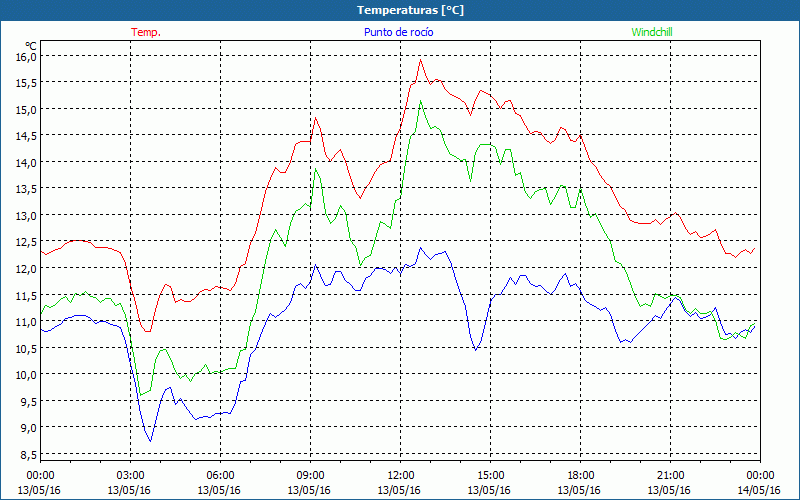The image size is (800, 500).
Task: Click the '12,5' y-axis value
Action: pos(26,242)
